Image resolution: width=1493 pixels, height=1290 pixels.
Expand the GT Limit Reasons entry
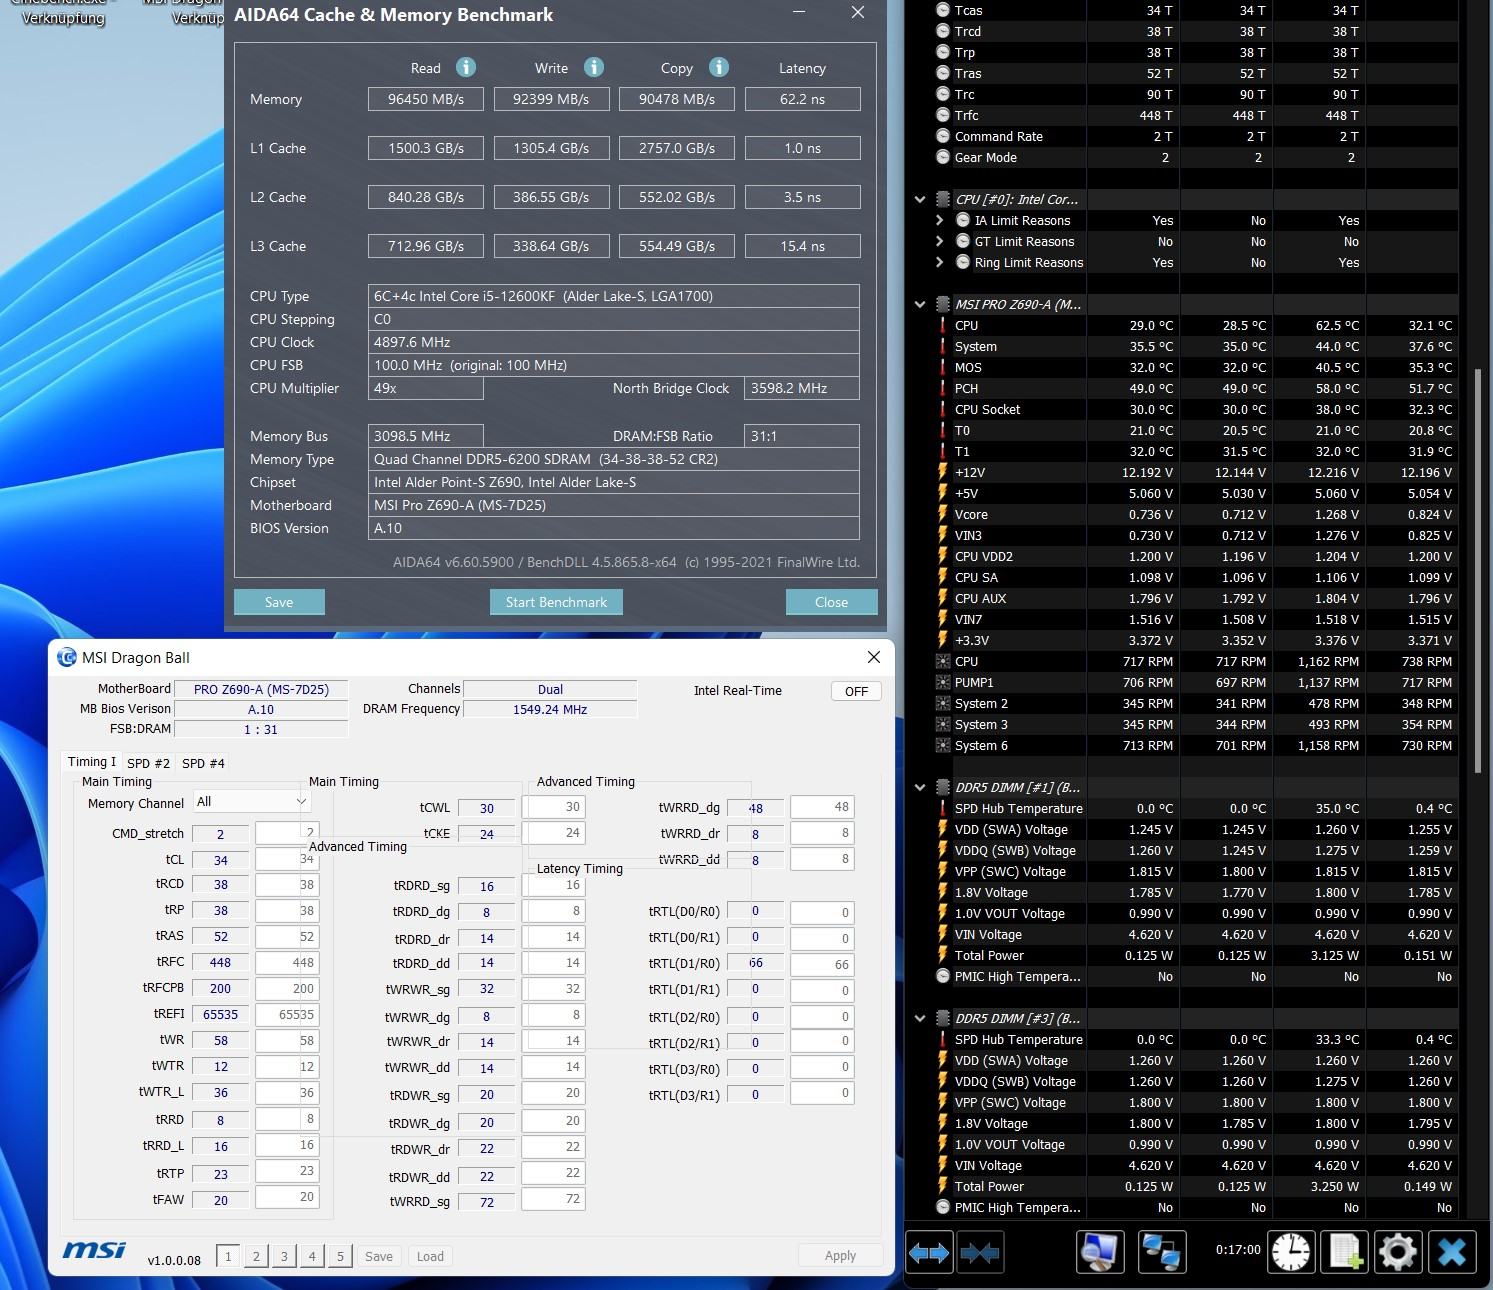939,241
